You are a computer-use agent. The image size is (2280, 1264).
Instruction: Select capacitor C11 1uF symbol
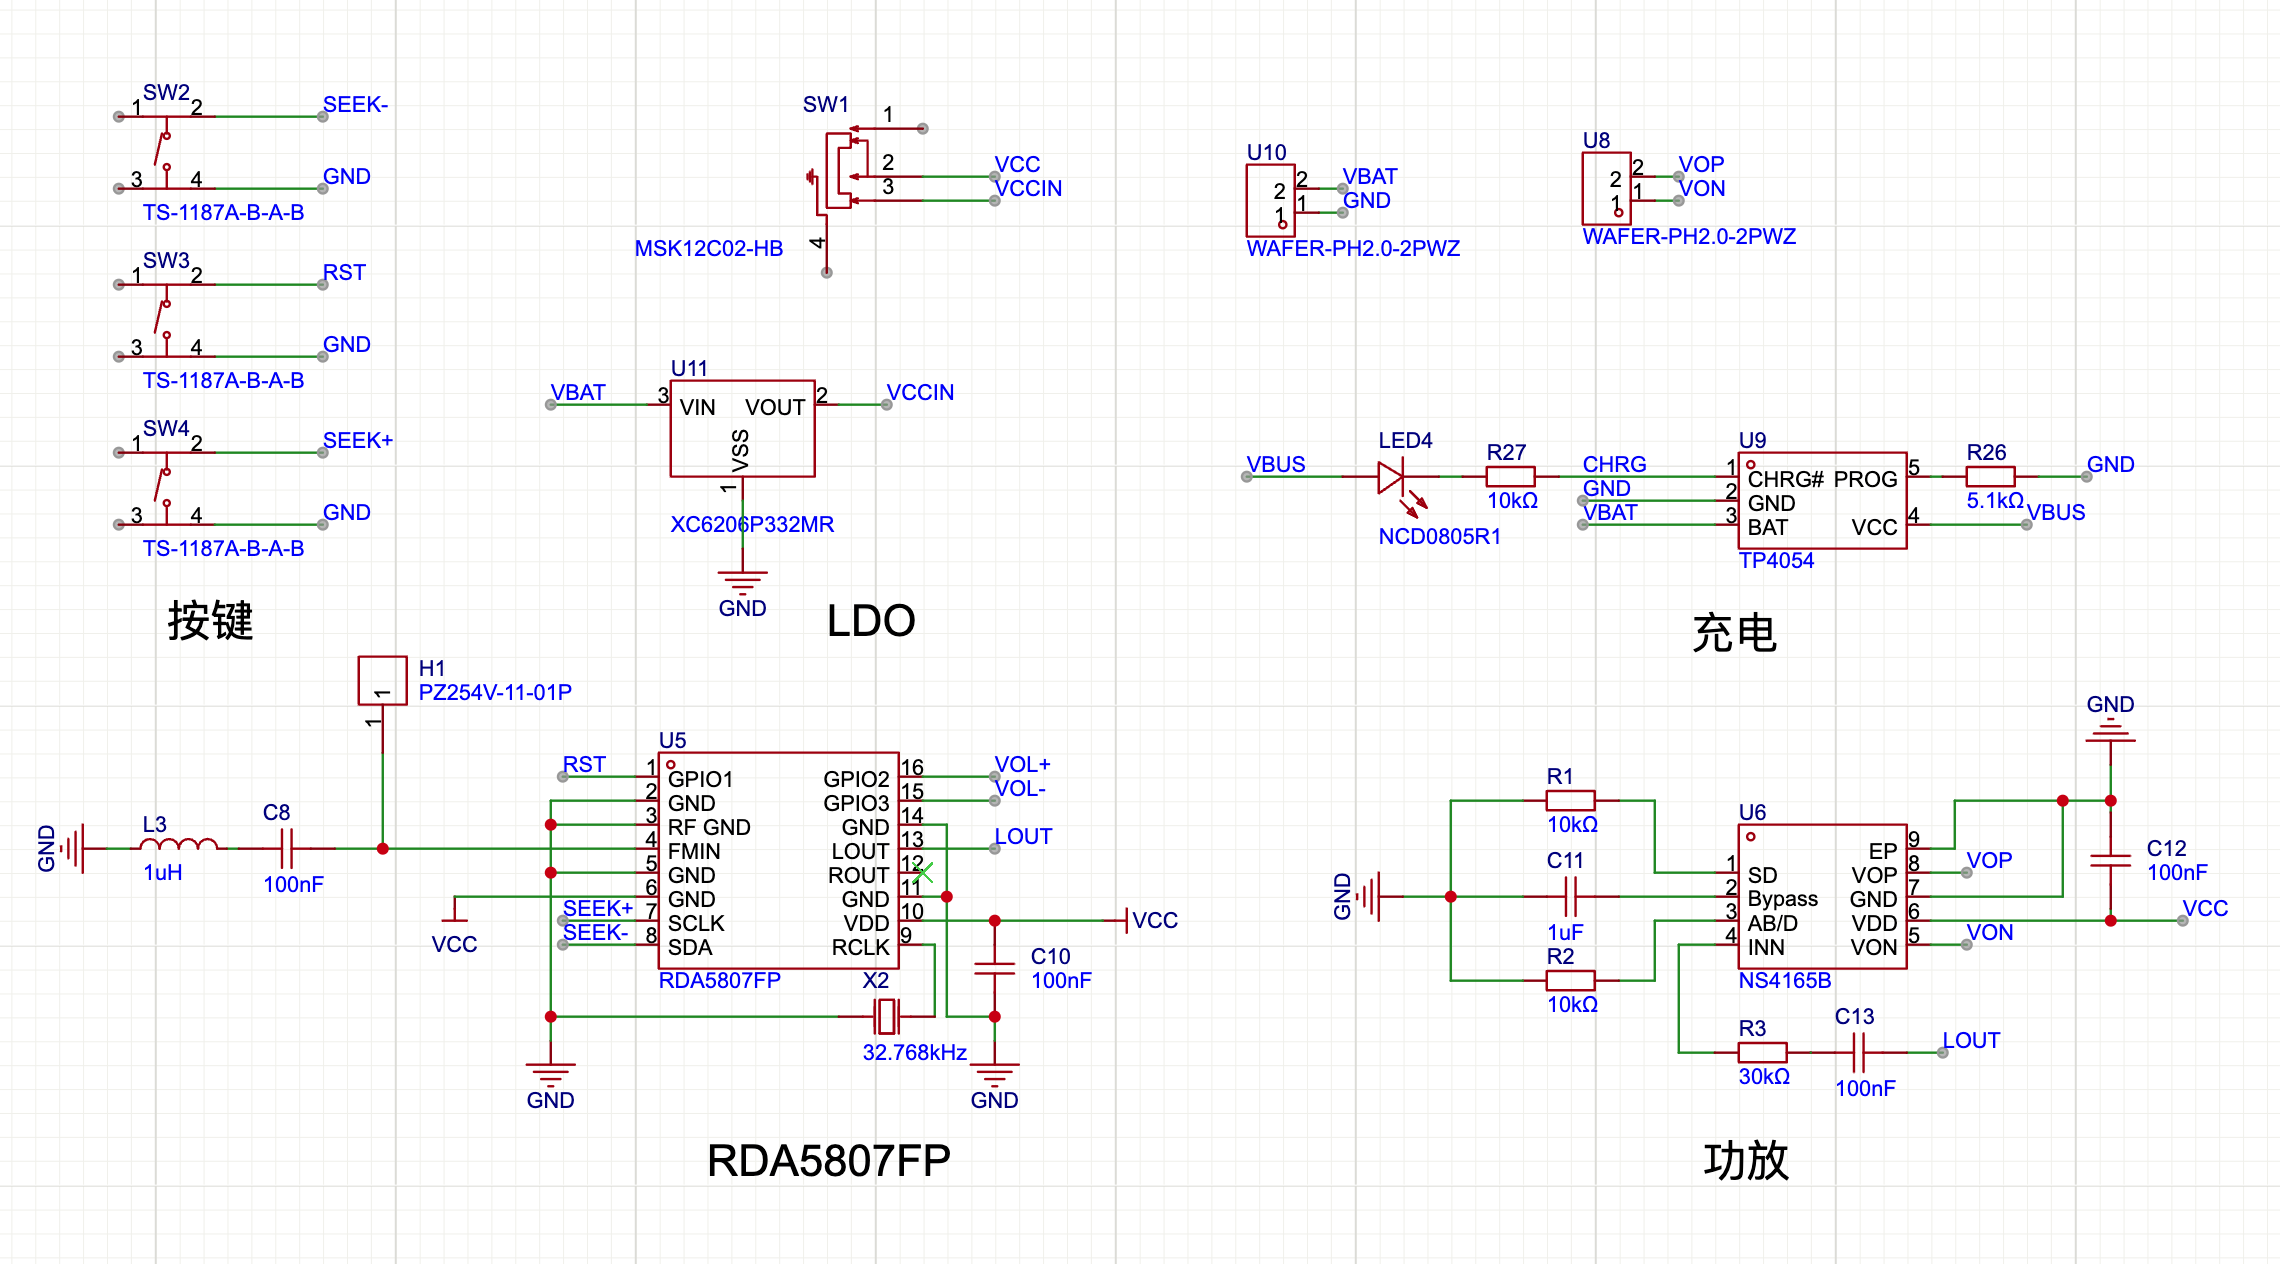point(1571,896)
